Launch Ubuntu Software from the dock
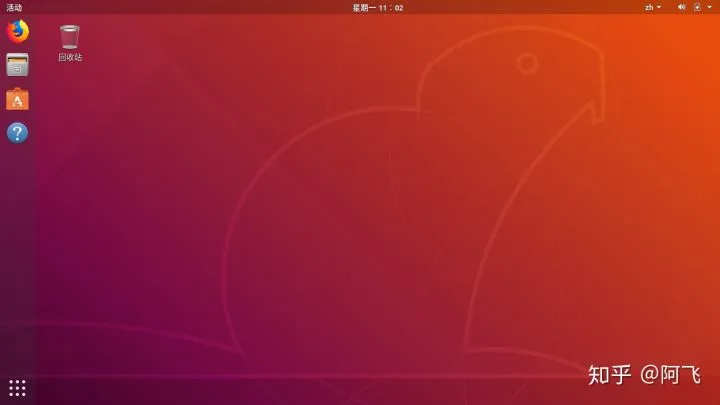 pos(17,99)
